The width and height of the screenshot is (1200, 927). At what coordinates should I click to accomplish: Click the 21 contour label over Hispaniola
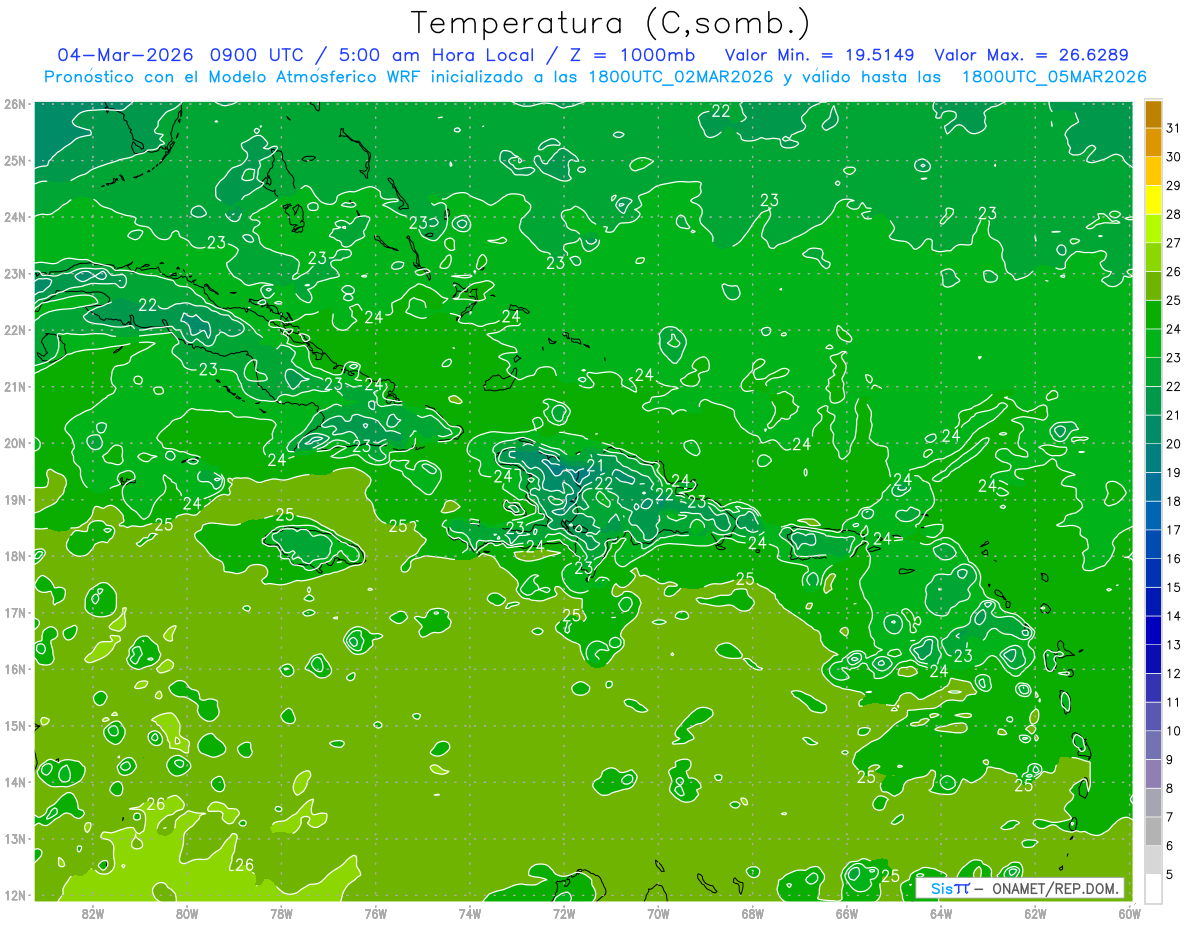[594, 465]
